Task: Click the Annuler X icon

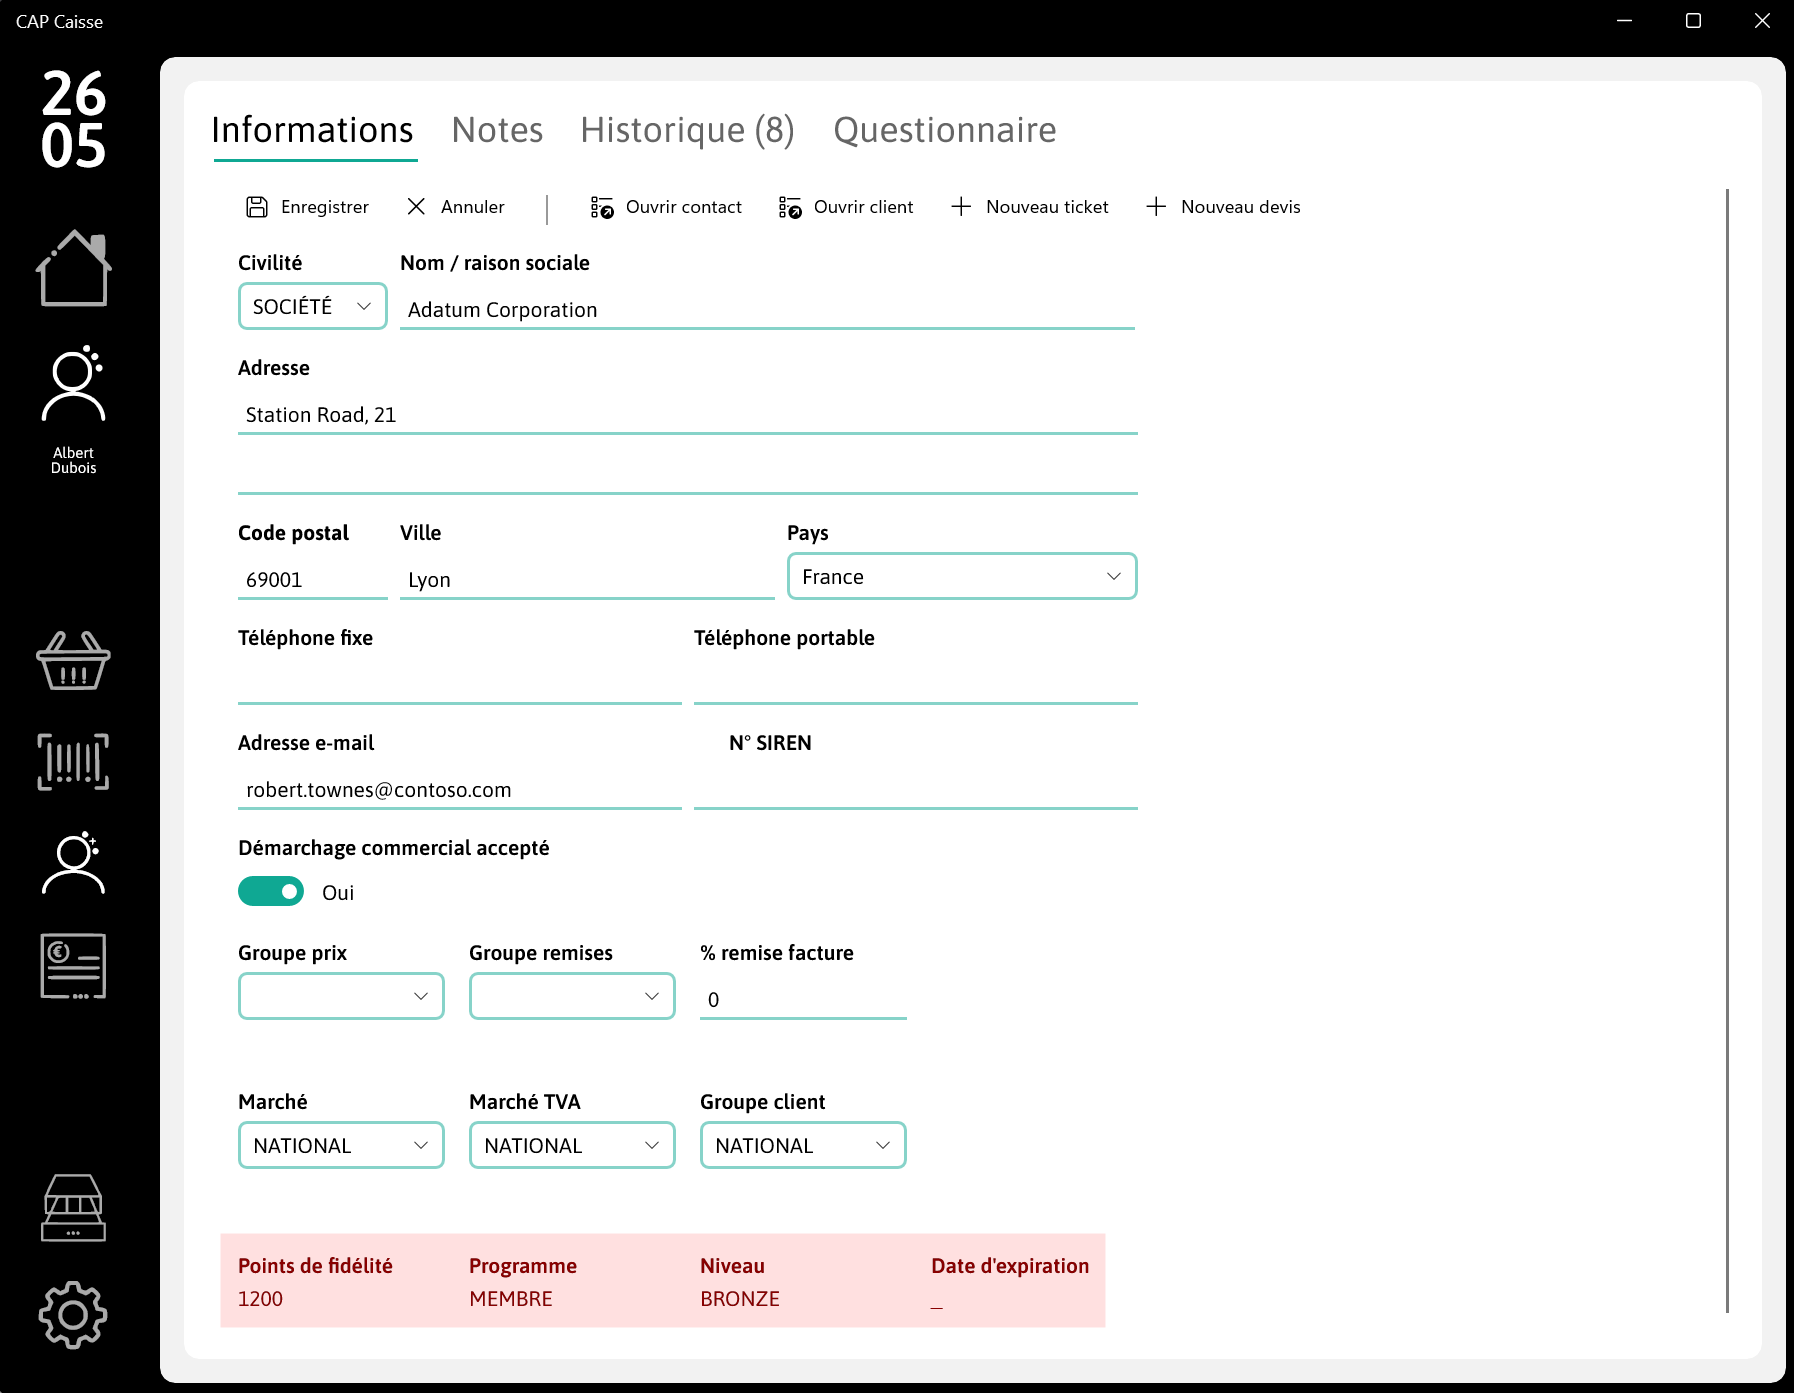Action: click(417, 207)
